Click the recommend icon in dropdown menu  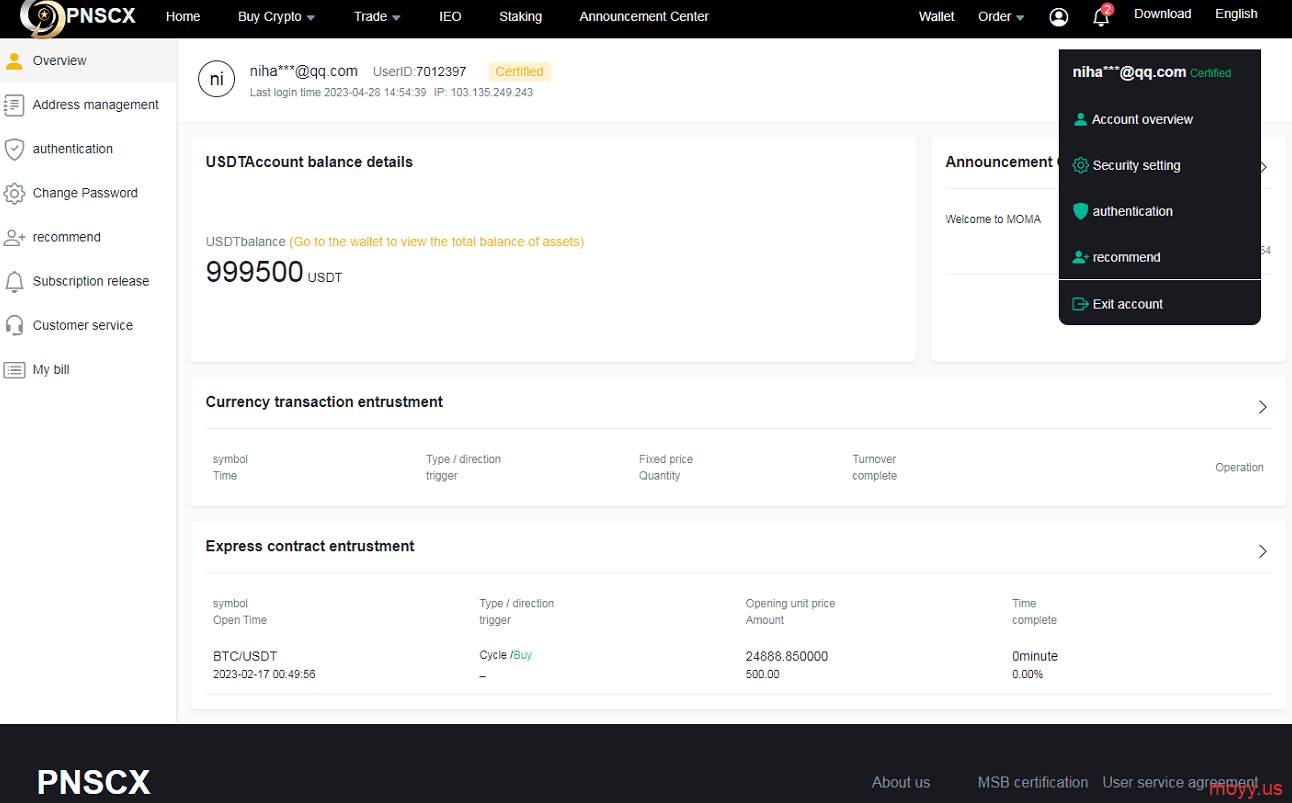[1080, 257]
